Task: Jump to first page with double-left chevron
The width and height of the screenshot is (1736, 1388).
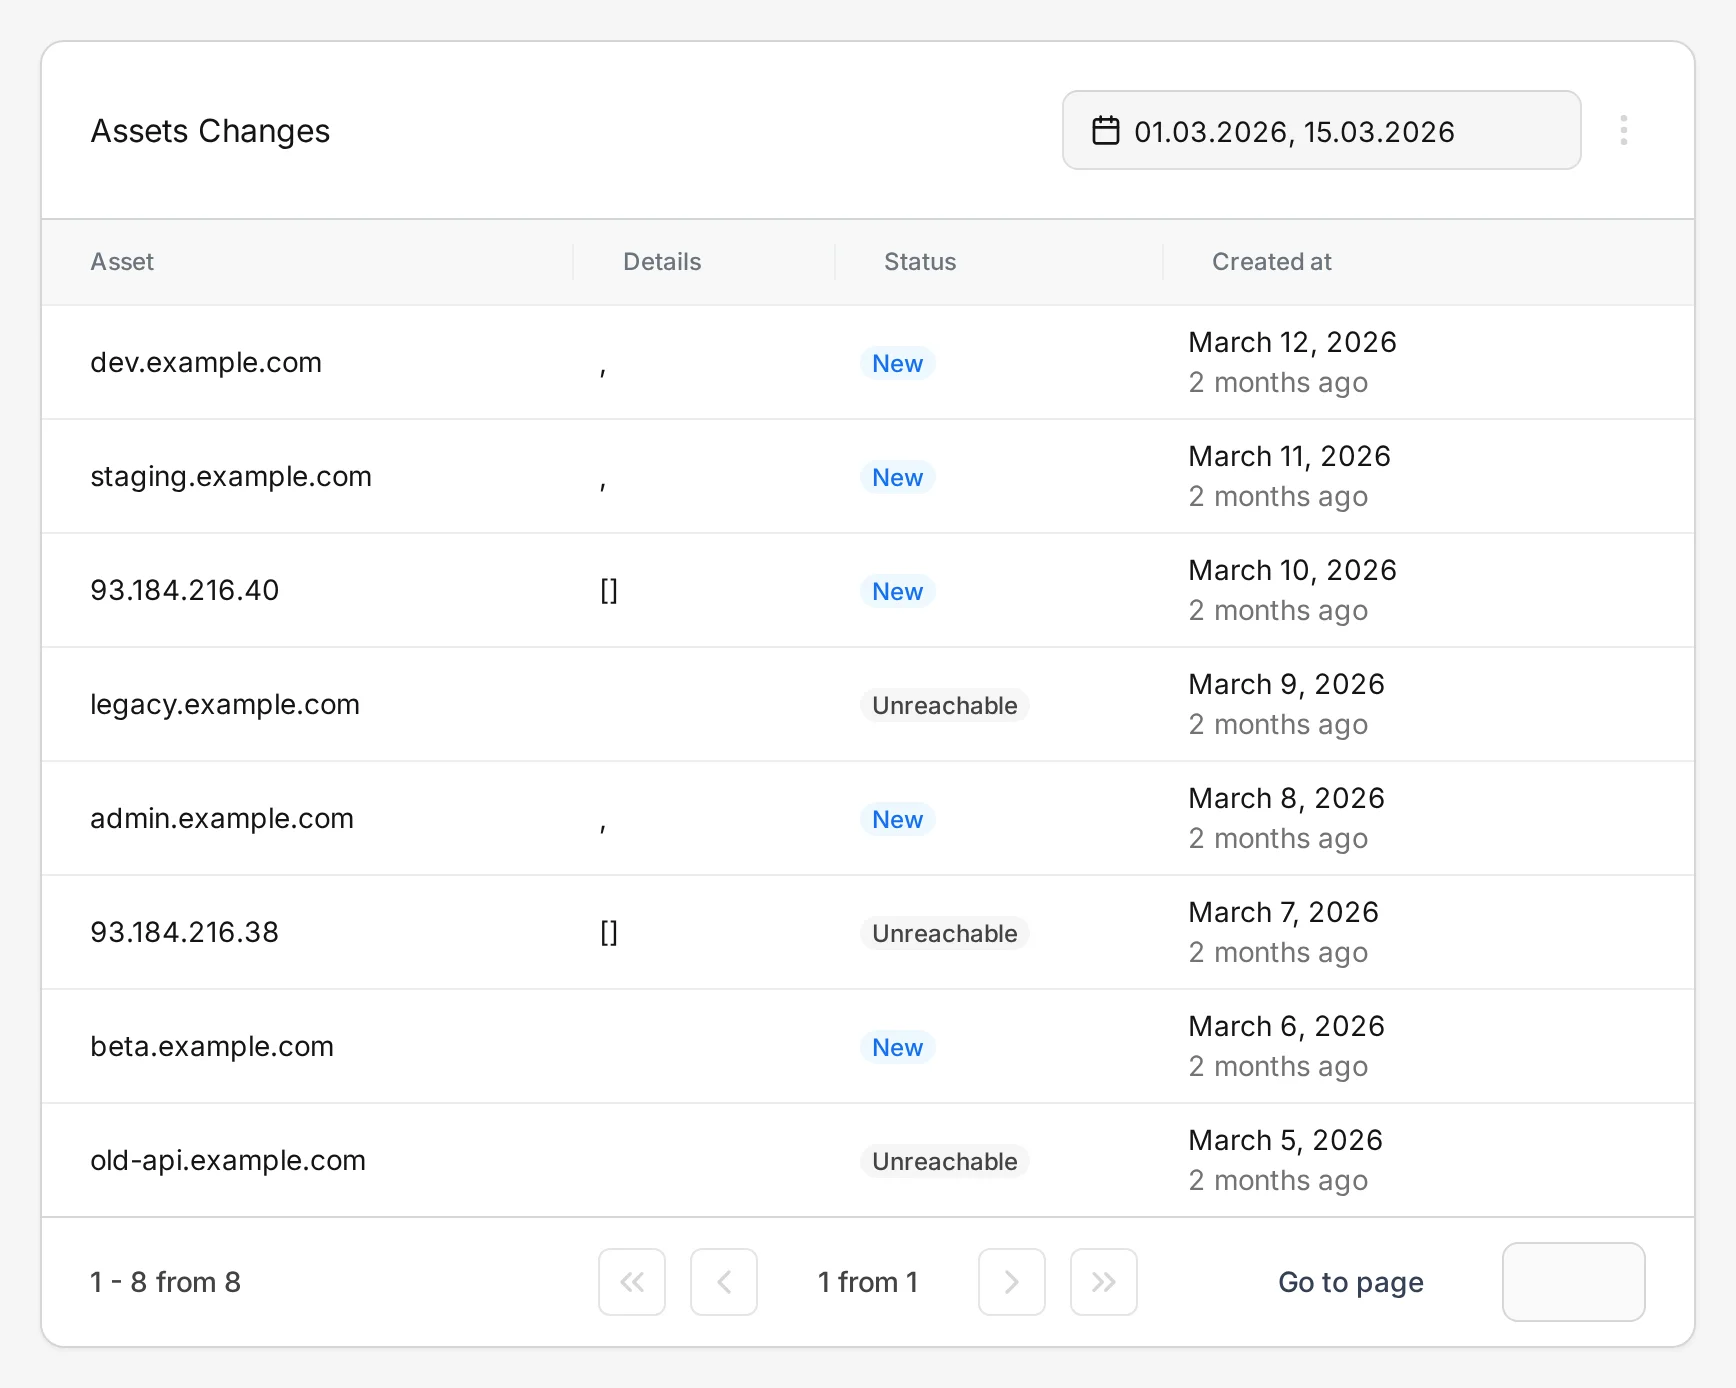Action: (632, 1282)
